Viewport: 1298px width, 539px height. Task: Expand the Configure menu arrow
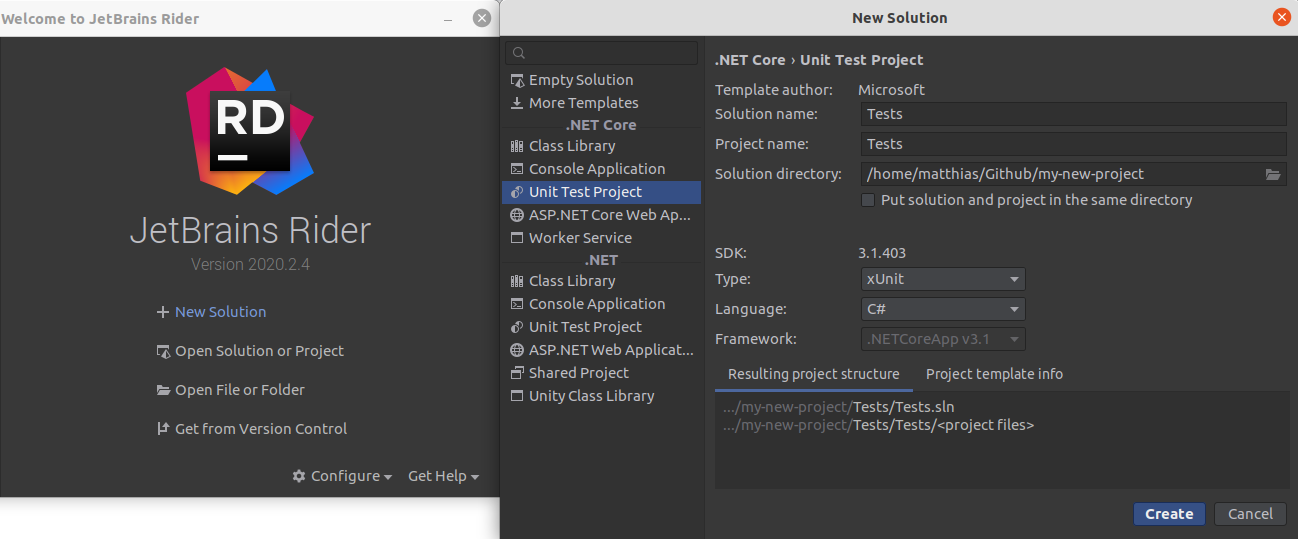pos(387,477)
